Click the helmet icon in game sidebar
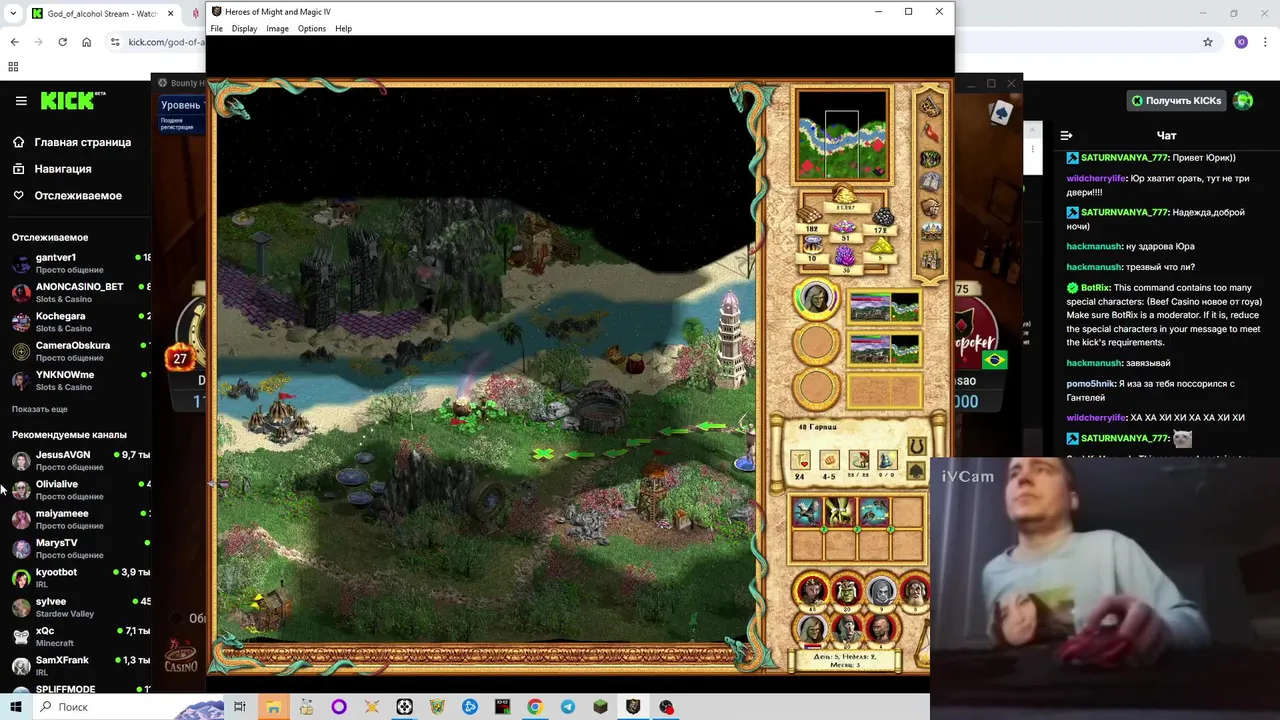Screen dimensions: 1280x720 click(930, 207)
